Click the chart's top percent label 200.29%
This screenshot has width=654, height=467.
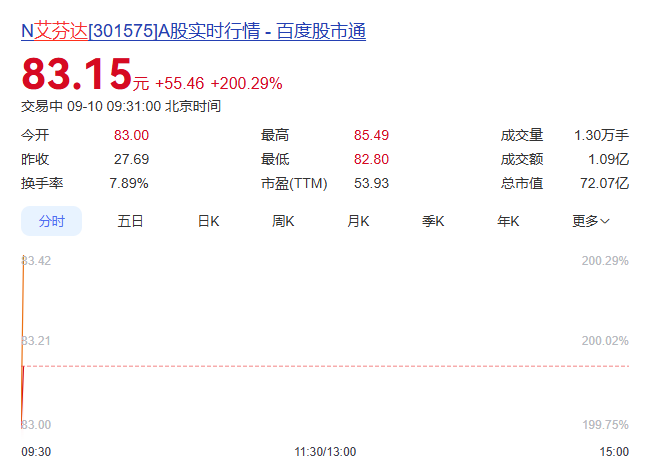coord(605,261)
